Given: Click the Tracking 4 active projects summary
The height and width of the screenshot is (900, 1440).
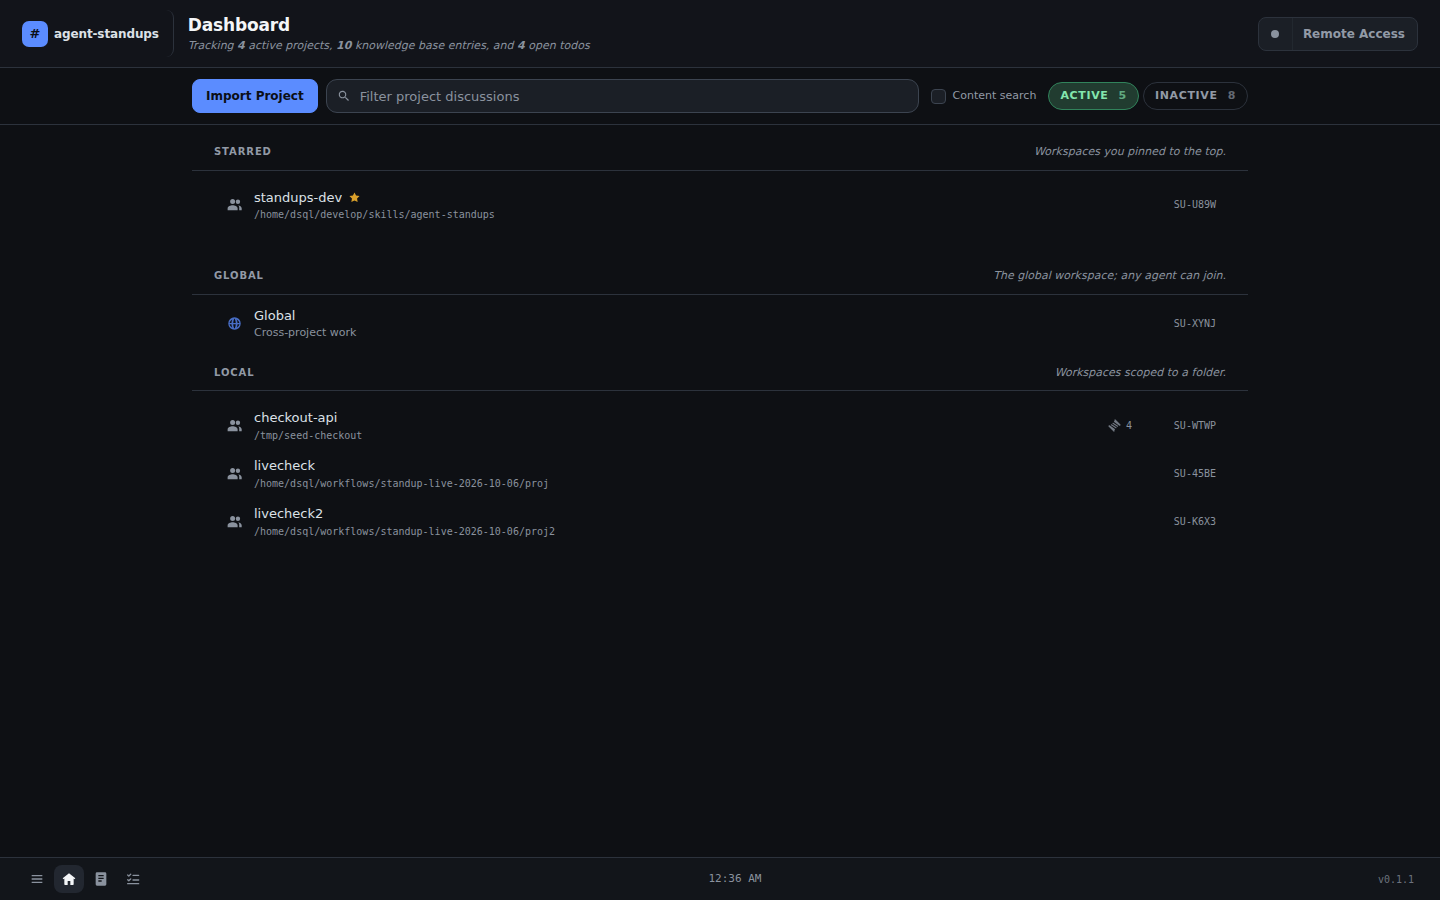Looking at the screenshot, I should click(x=389, y=46).
